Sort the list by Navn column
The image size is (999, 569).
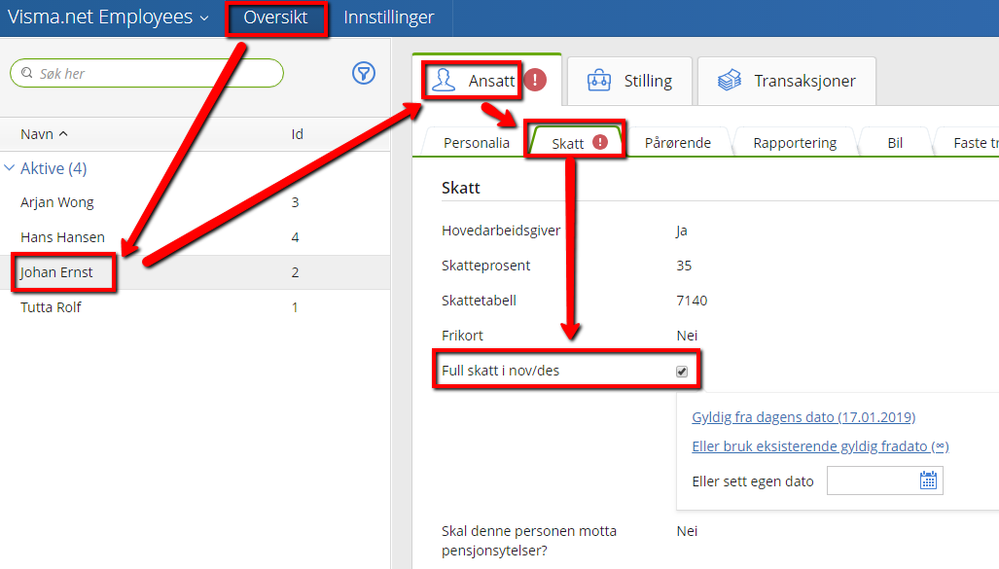(43, 134)
